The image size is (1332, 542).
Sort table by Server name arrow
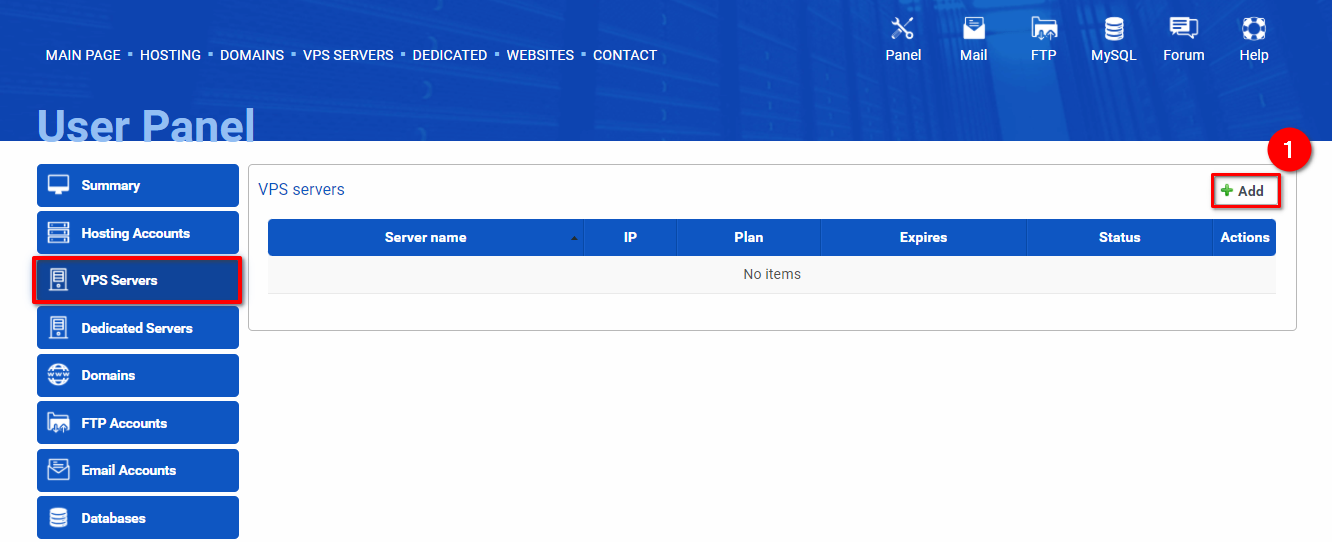click(x=574, y=238)
